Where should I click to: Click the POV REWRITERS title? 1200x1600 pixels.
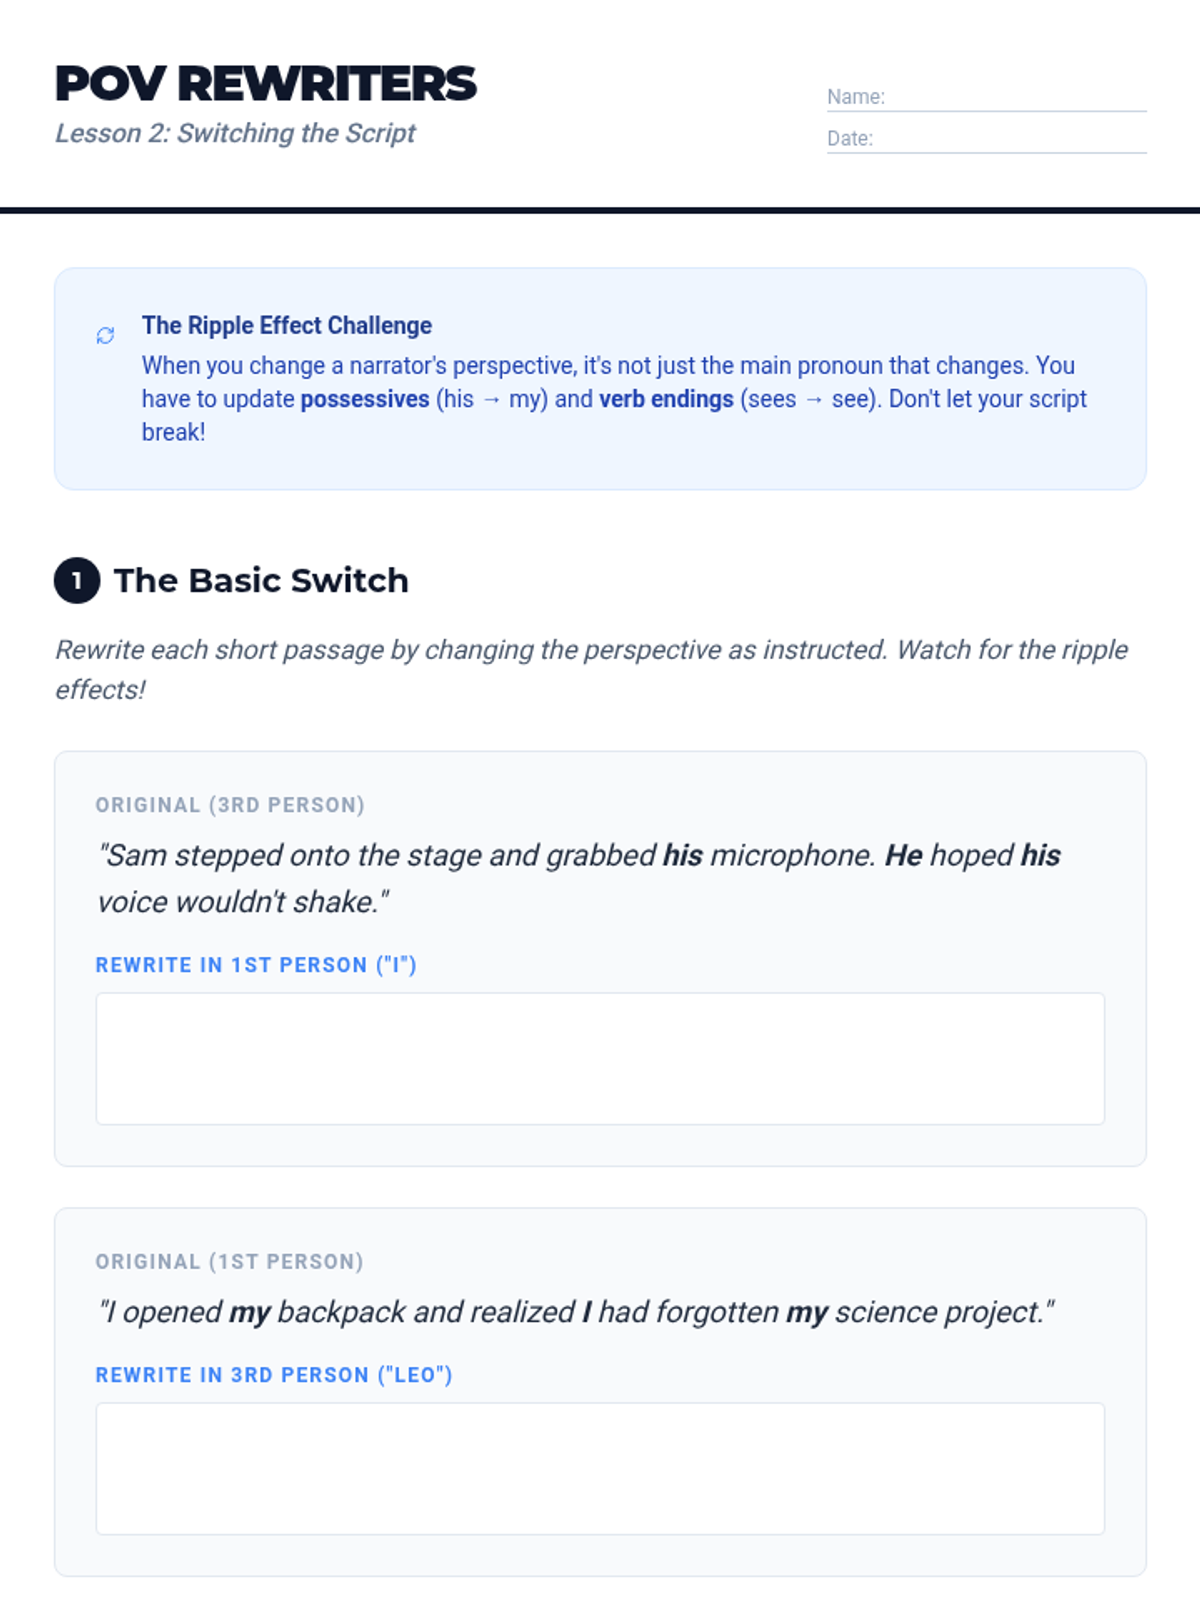[266, 84]
